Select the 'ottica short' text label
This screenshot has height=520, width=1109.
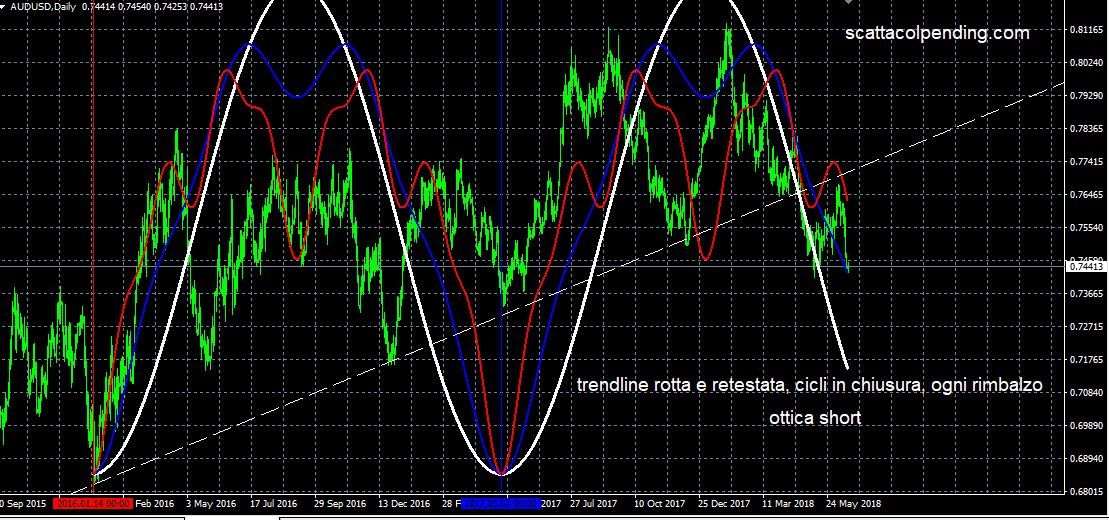pos(814,418)
